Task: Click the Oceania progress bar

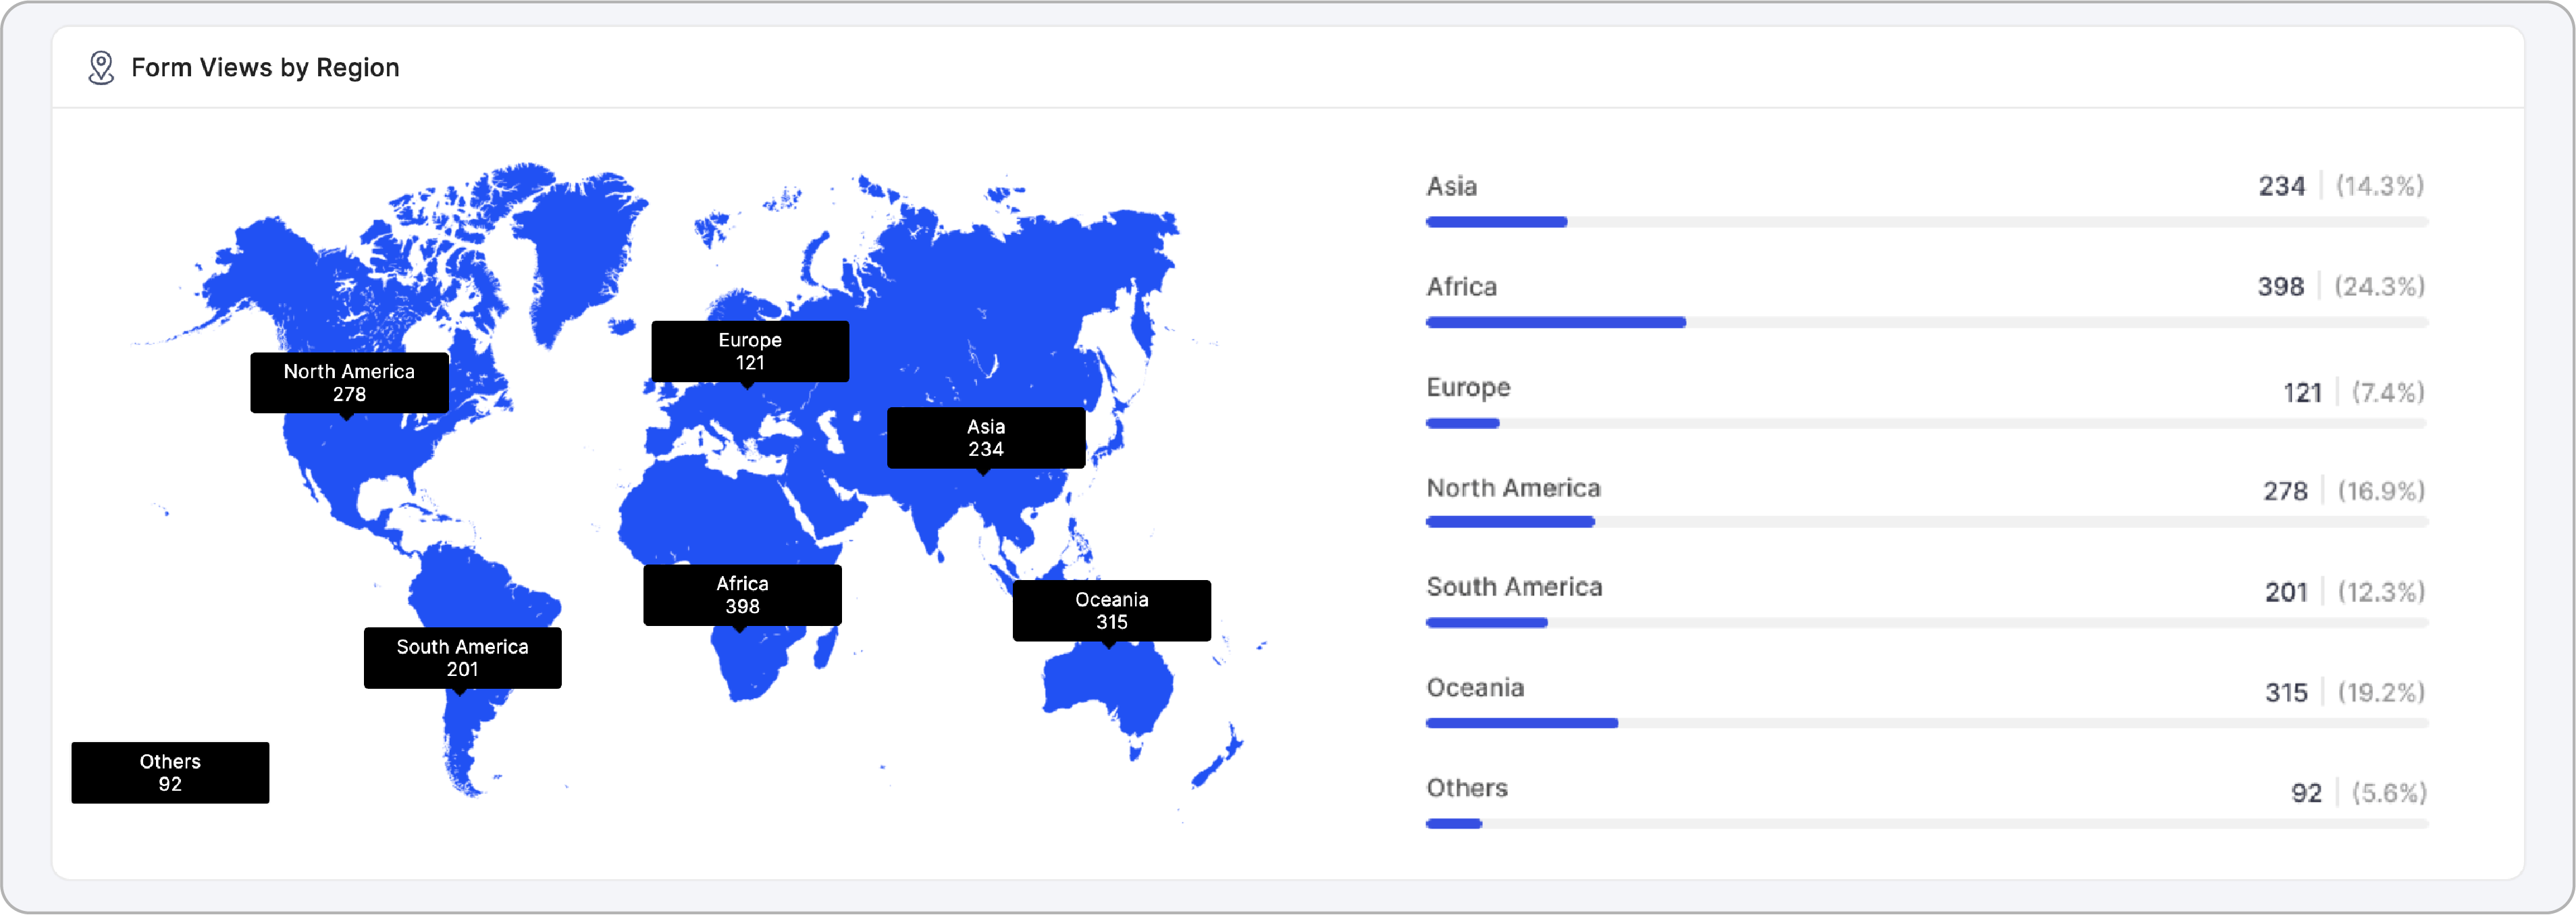Action: 1926,724
